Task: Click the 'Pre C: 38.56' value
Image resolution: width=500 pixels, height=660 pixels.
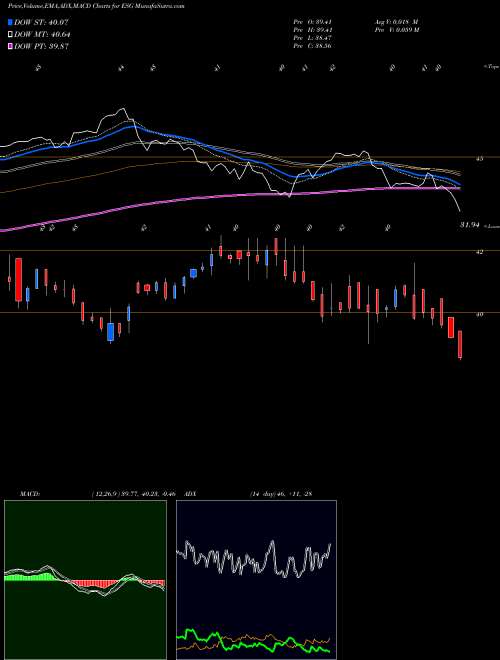Action: point(313,46)
